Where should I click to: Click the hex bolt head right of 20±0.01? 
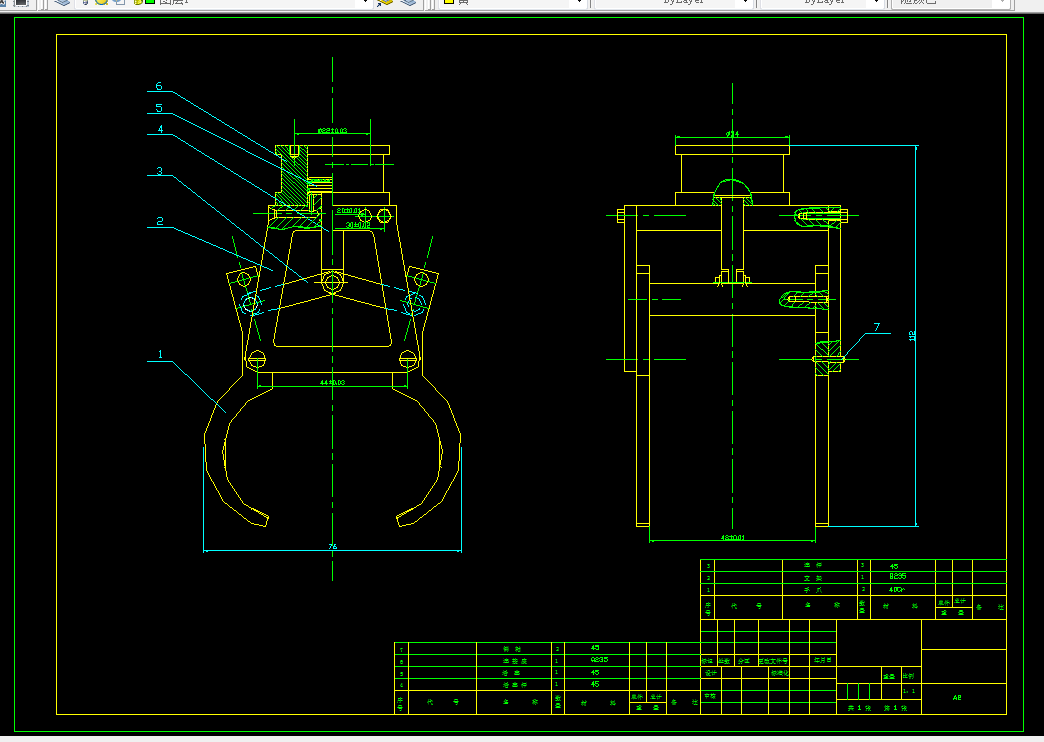384,215
